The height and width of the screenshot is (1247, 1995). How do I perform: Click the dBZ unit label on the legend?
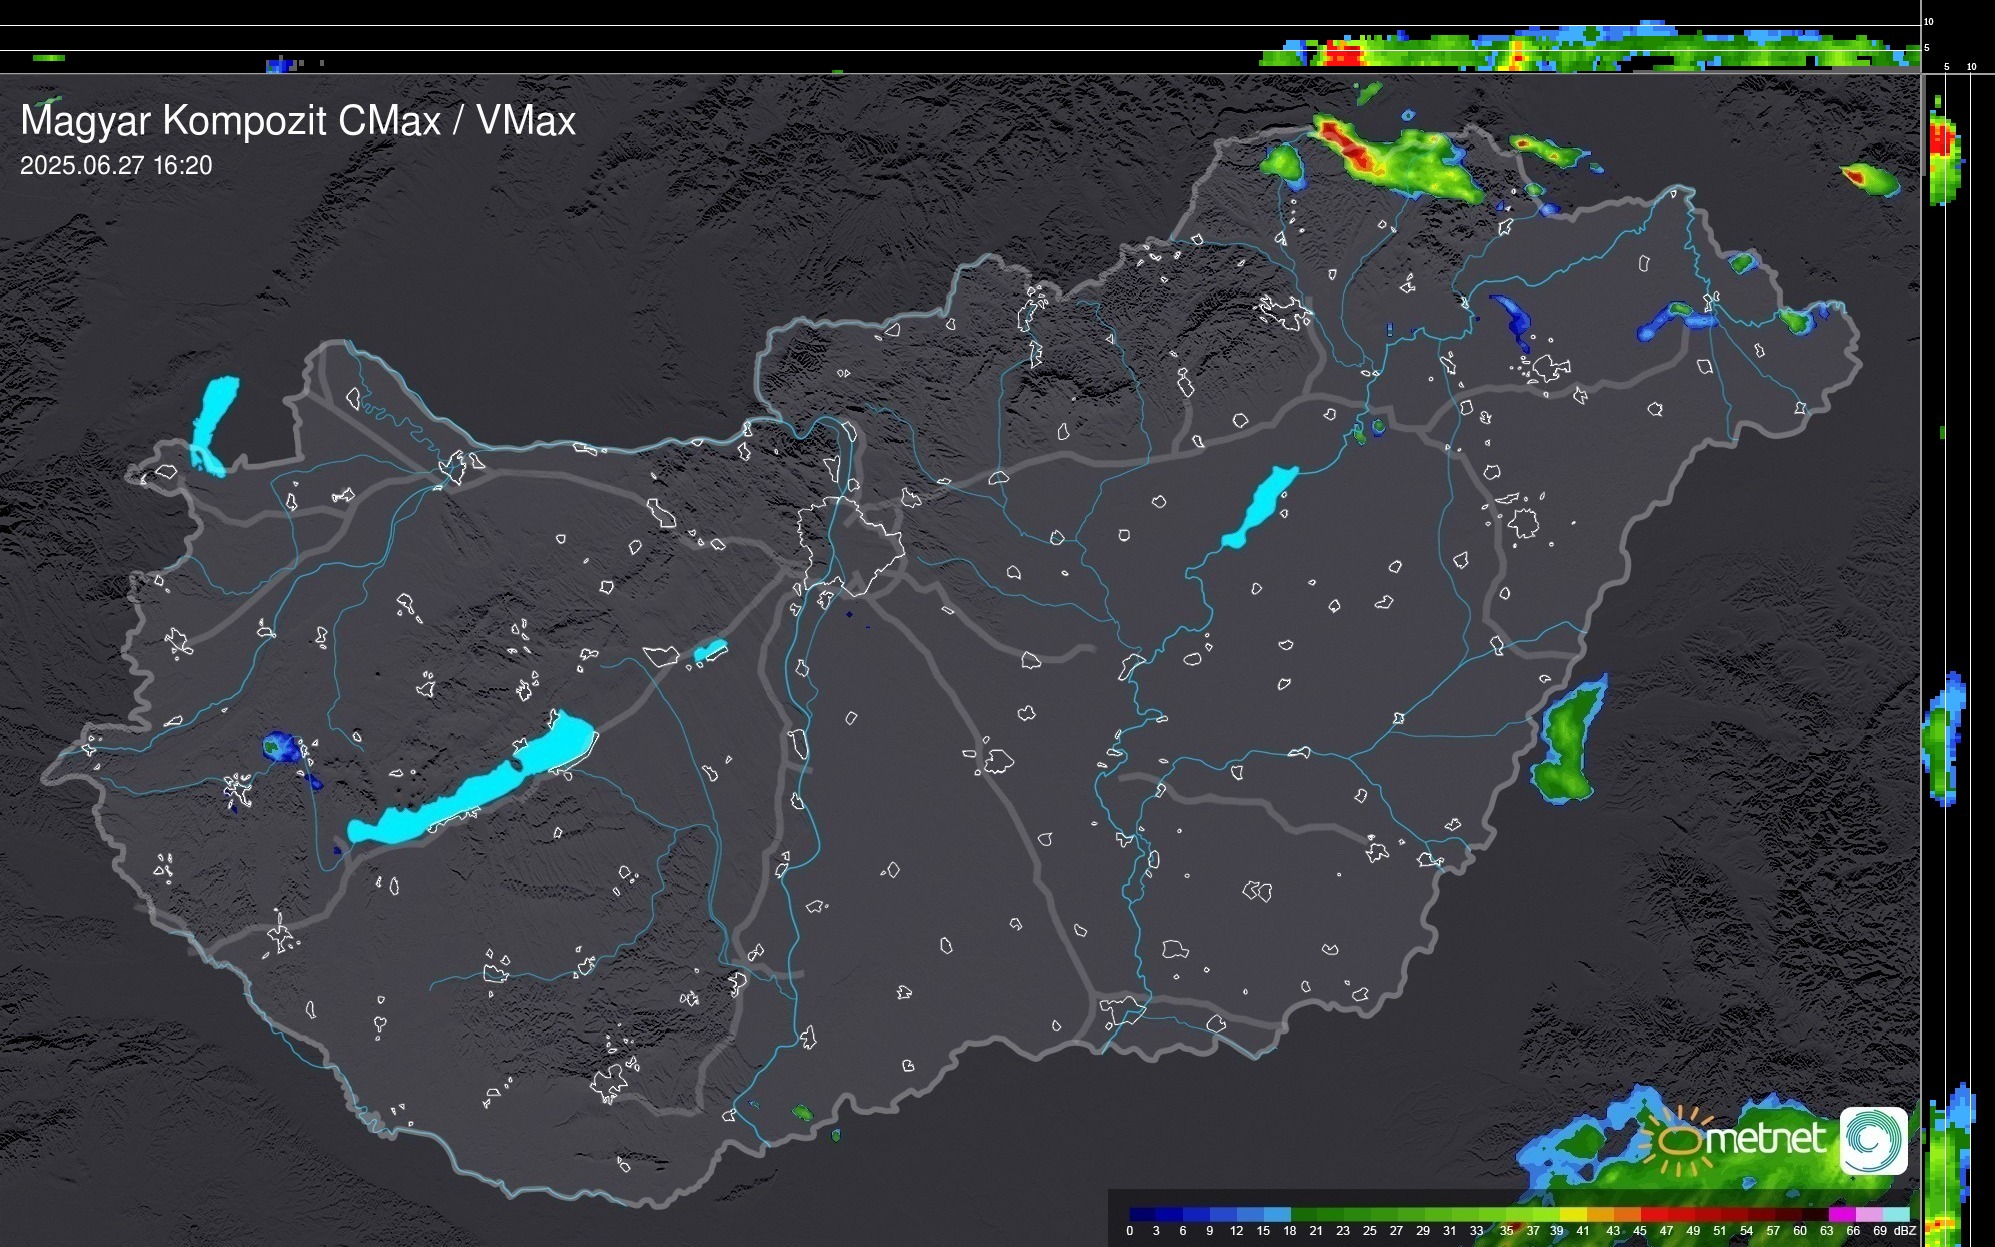tap(1904, 1231)
